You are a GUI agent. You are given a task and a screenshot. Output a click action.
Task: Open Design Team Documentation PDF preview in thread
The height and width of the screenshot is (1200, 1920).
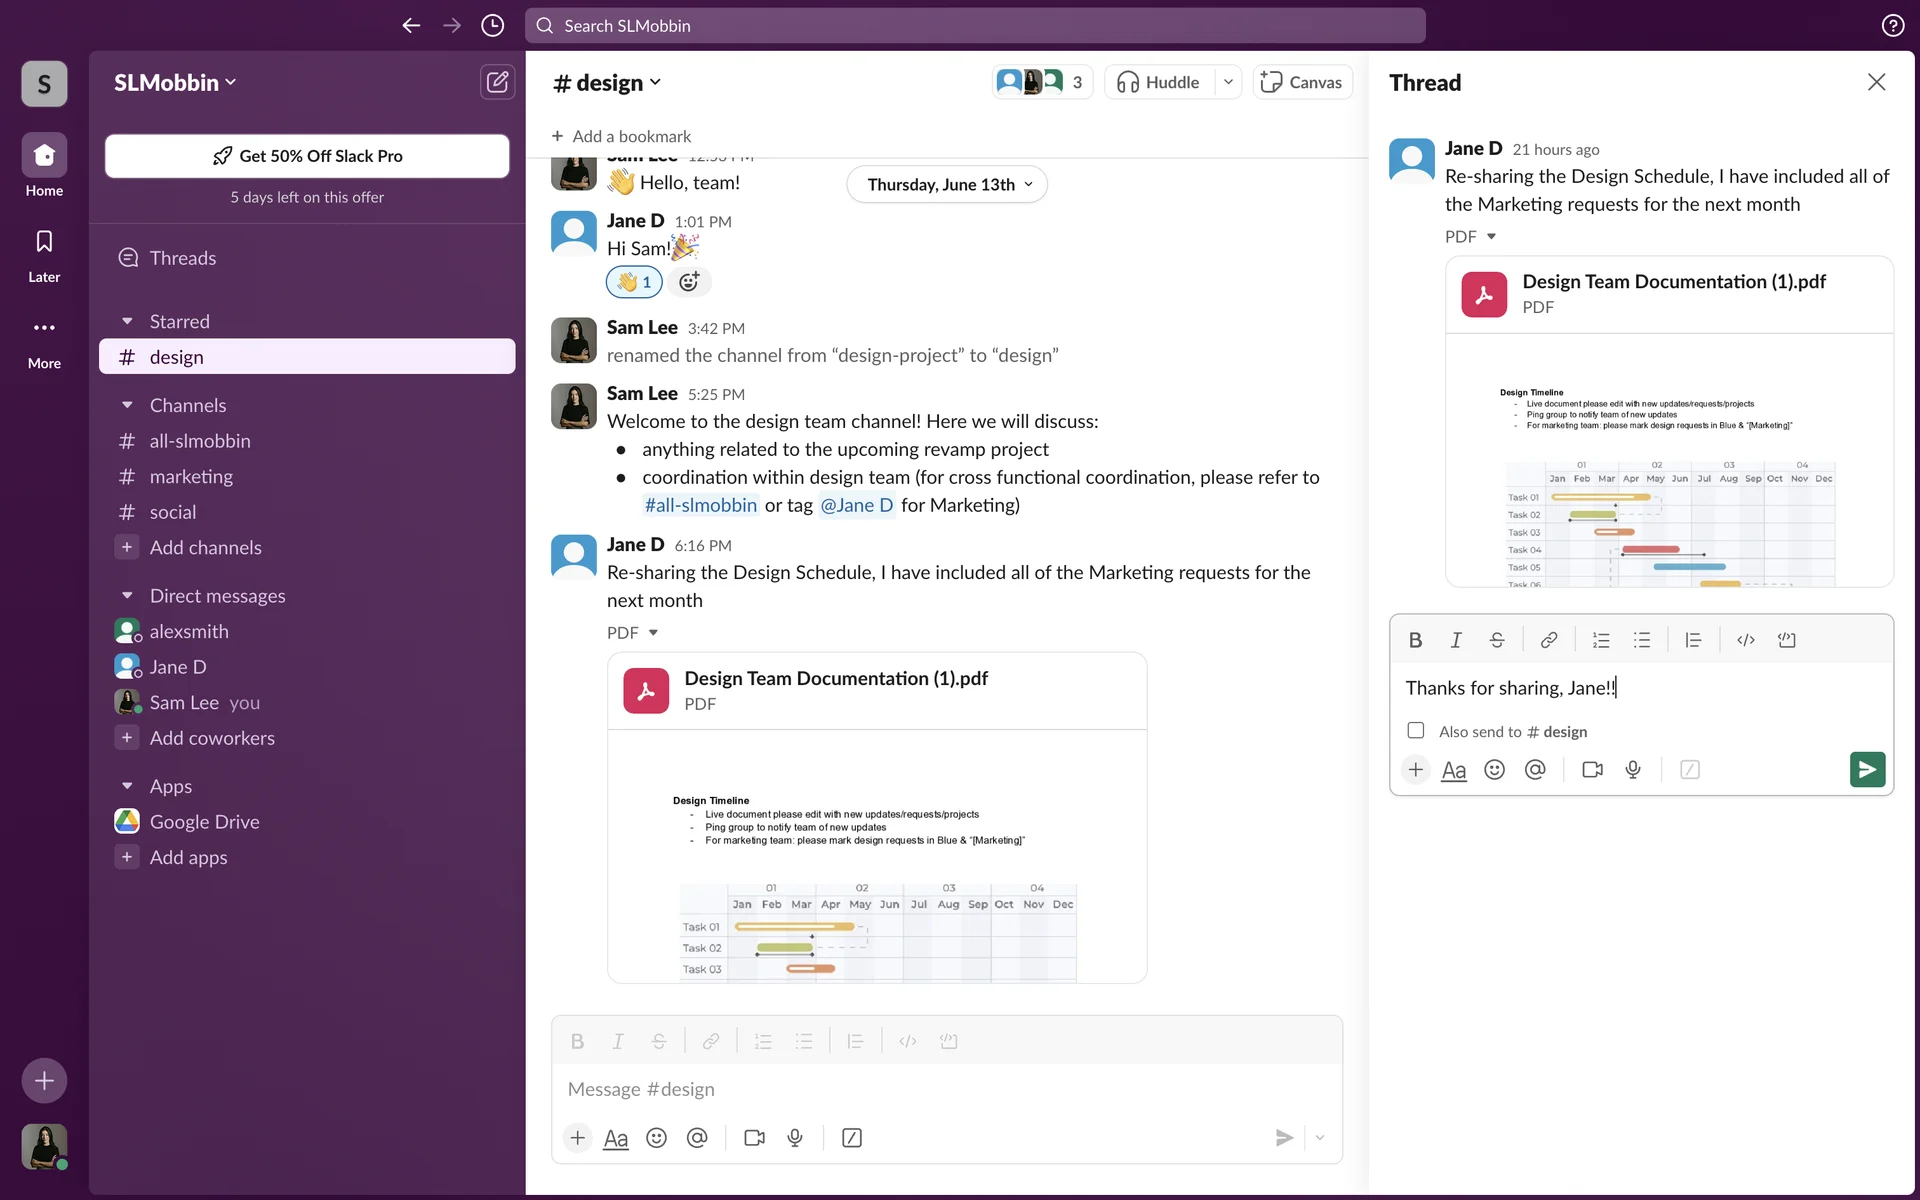(x=1669, y=460)
